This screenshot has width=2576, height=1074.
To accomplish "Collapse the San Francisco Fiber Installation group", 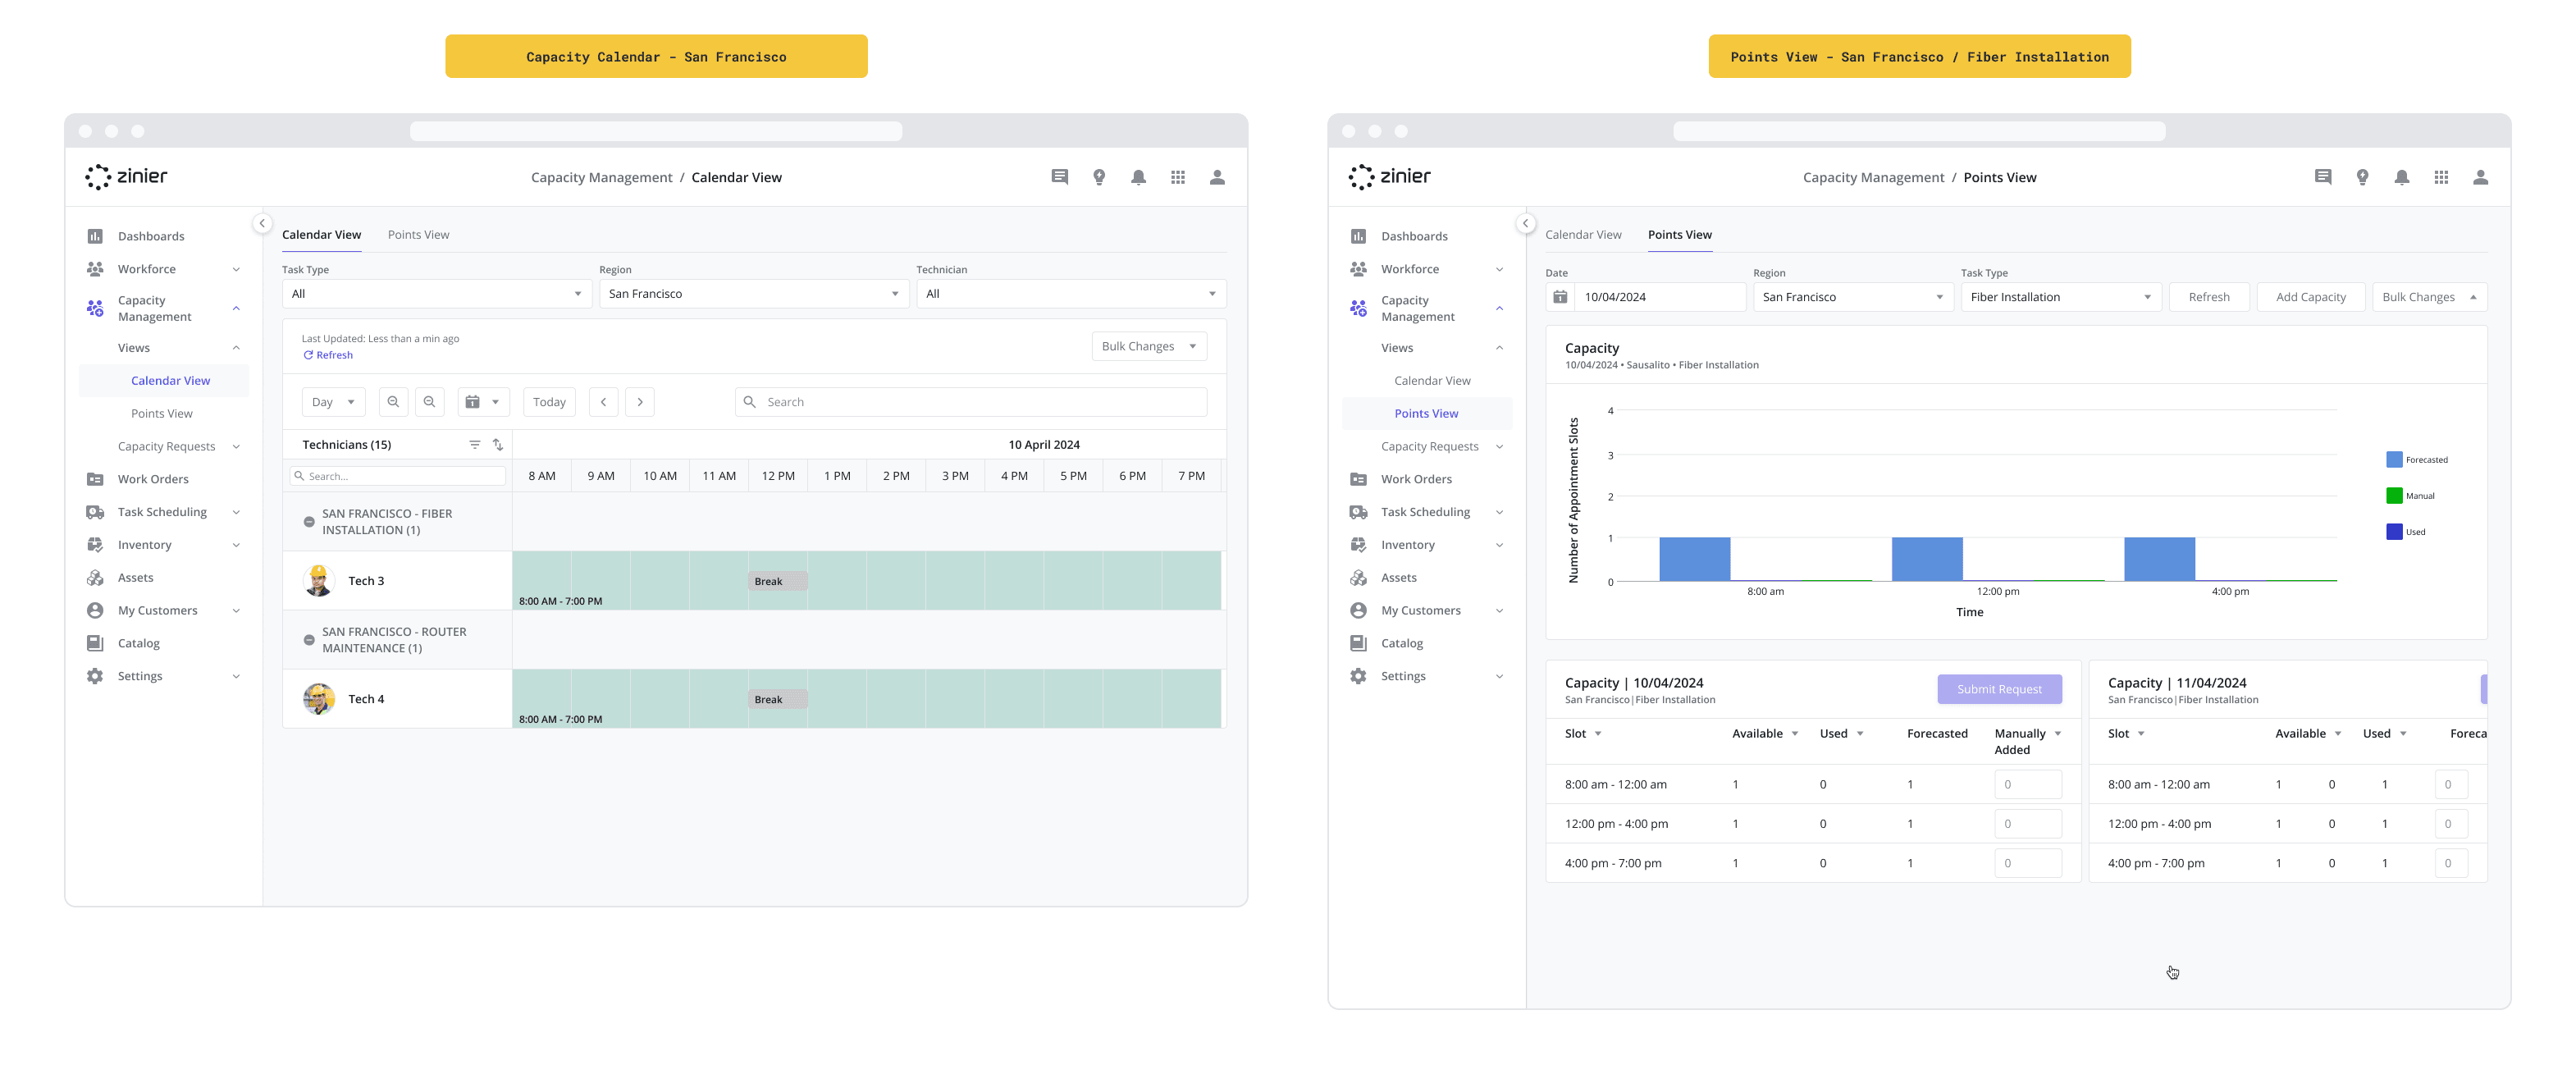I will pyautogui.click(x=309, y=522).
